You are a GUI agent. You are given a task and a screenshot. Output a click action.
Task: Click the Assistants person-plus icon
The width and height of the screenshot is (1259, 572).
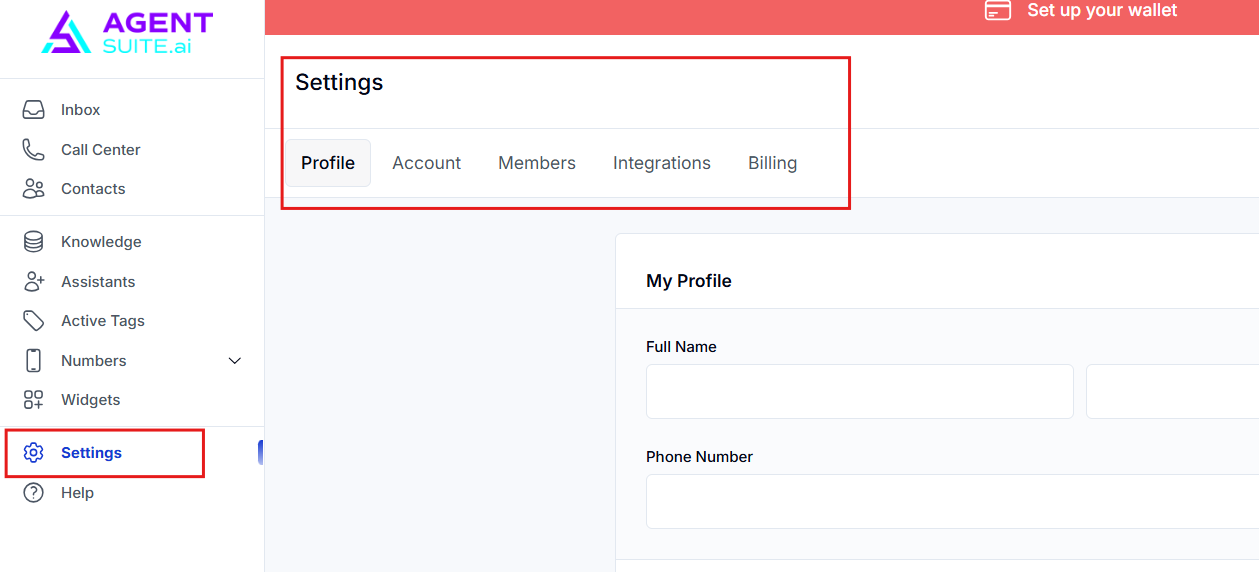point(34,282)
